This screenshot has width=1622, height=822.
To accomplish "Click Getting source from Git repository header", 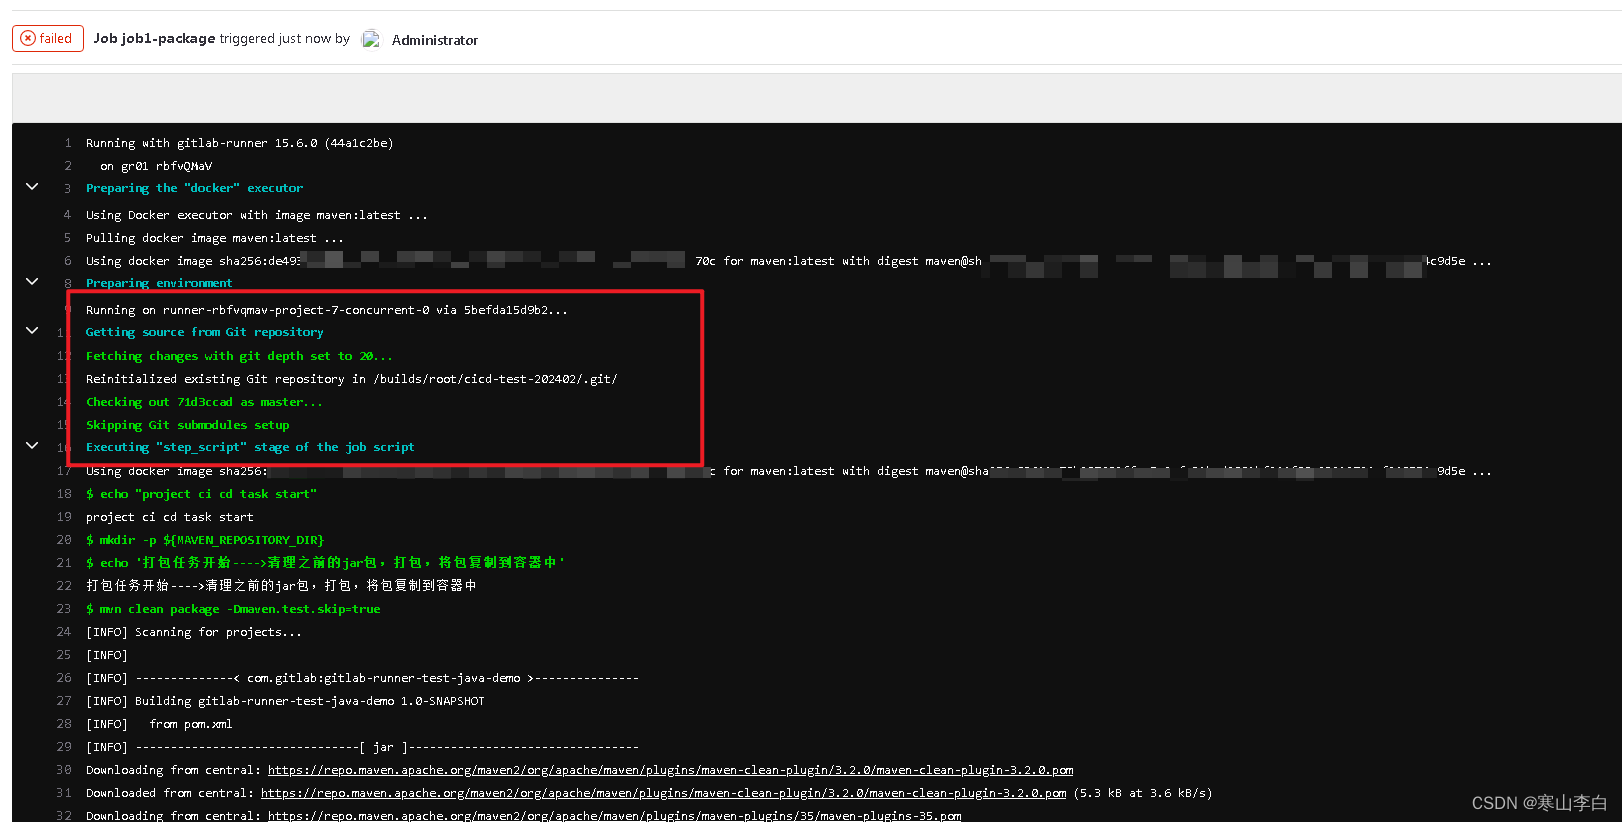I will 205,332.
